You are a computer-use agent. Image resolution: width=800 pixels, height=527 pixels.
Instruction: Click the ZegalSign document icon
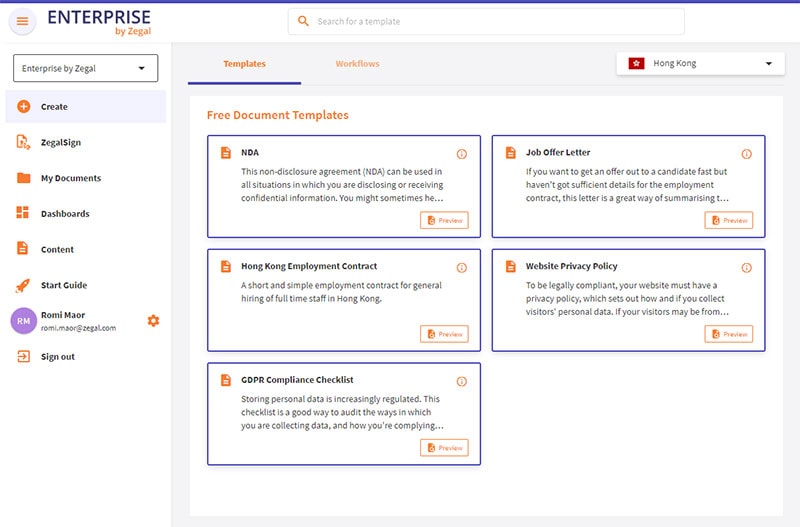point(23,142)
